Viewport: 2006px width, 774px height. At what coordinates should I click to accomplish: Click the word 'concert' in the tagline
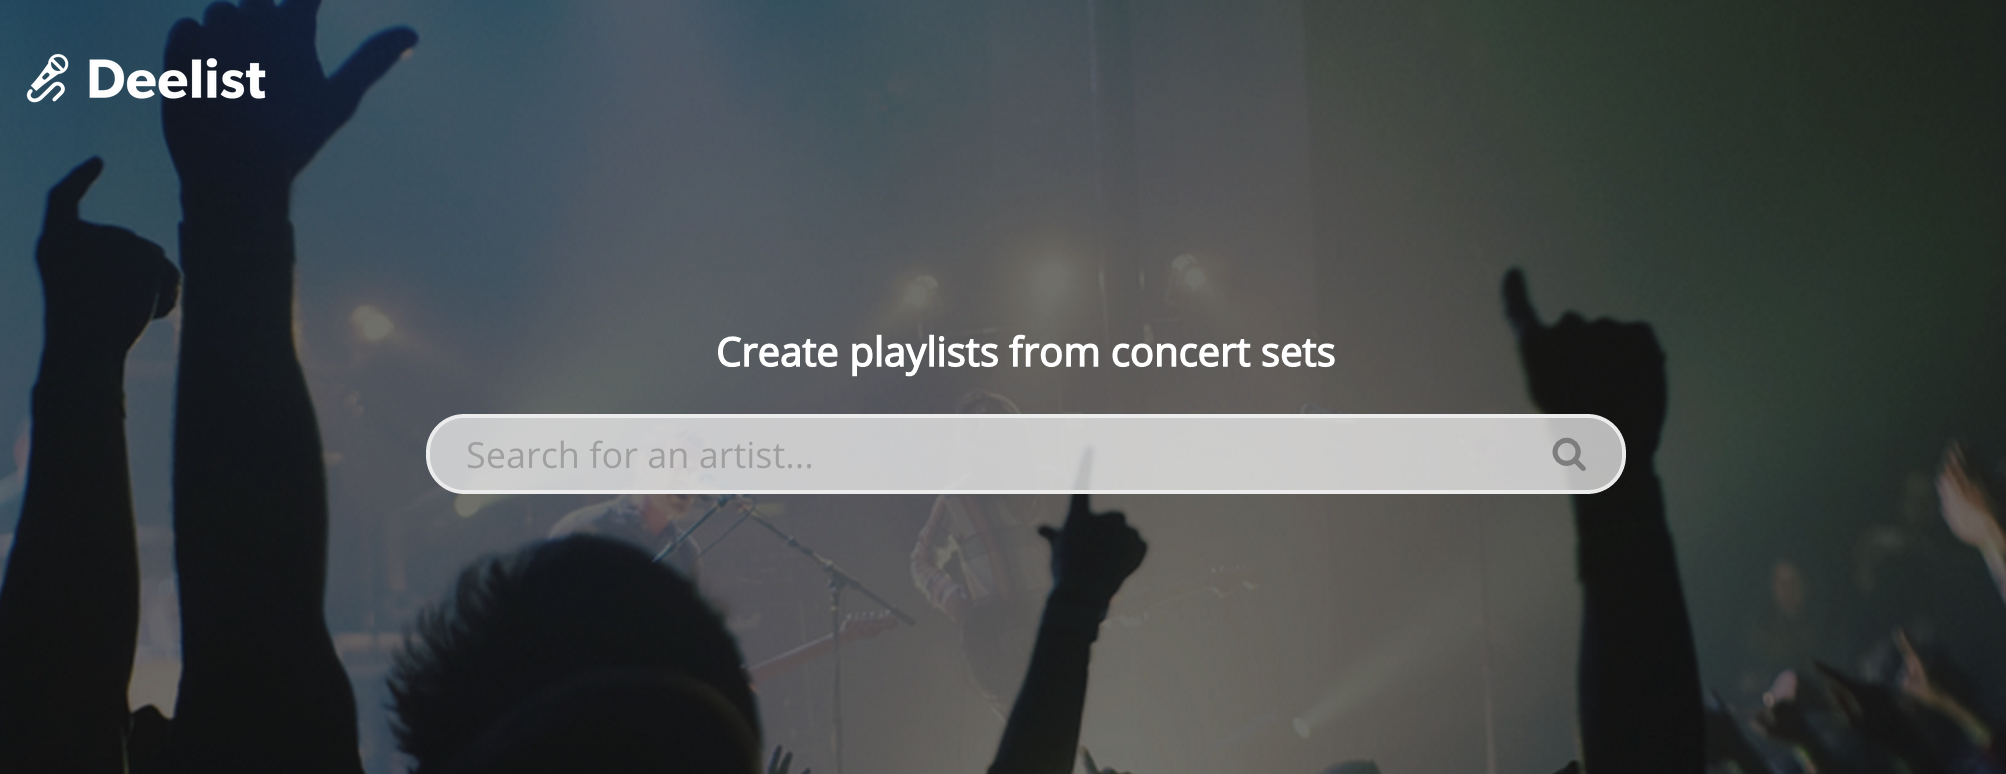click(1180, 353)
